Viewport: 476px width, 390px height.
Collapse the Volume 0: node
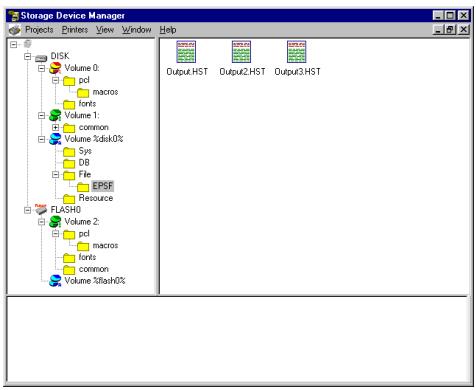tap(41, 68)
